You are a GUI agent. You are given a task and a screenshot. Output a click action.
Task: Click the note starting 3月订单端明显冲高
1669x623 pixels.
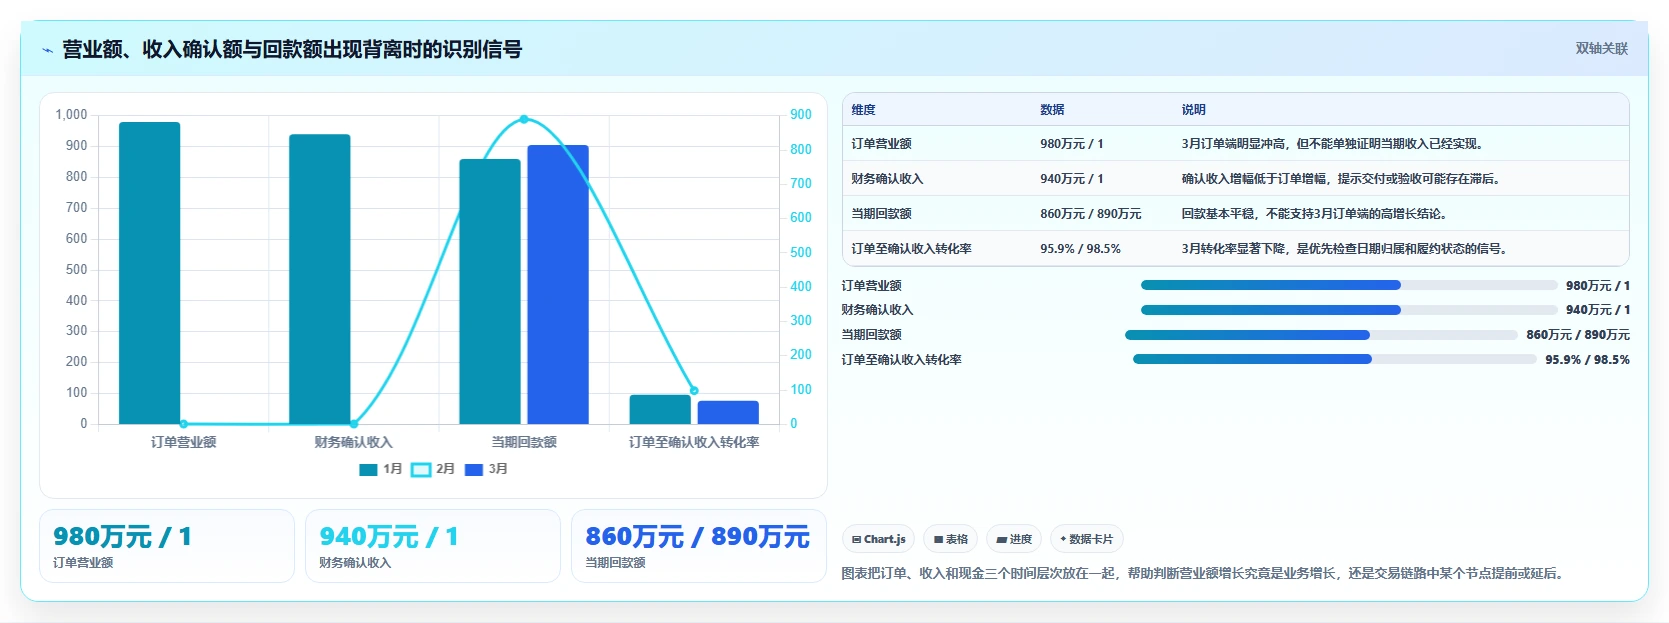click(1334, 144)
